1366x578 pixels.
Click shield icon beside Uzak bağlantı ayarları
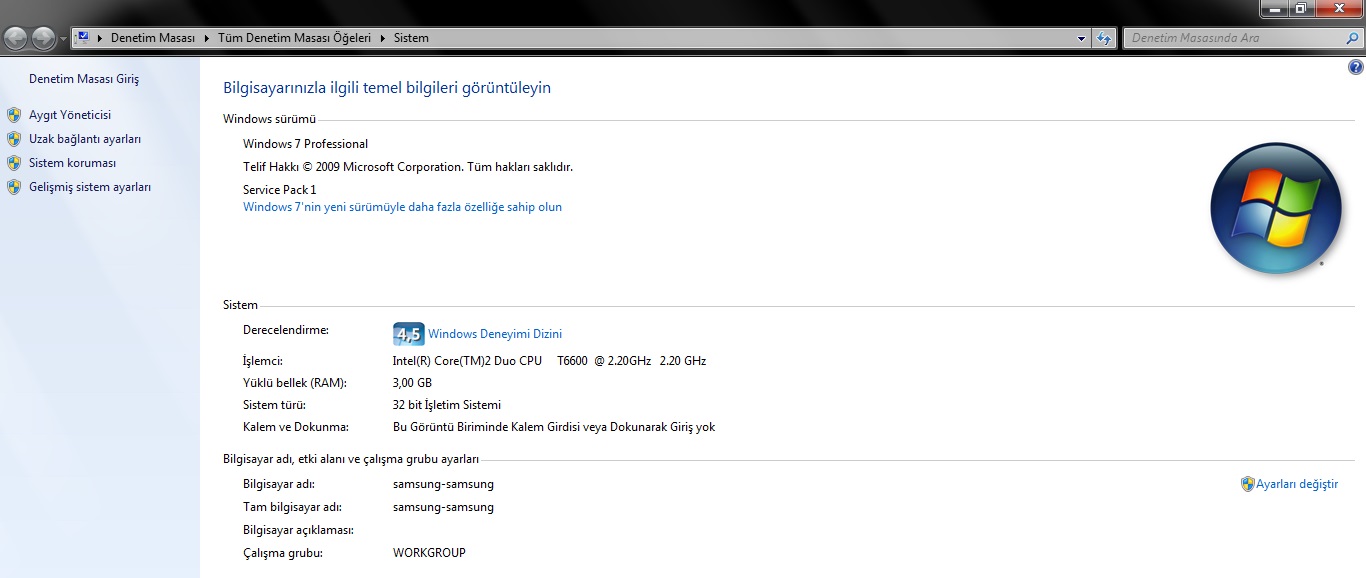[x=13, y=139]
